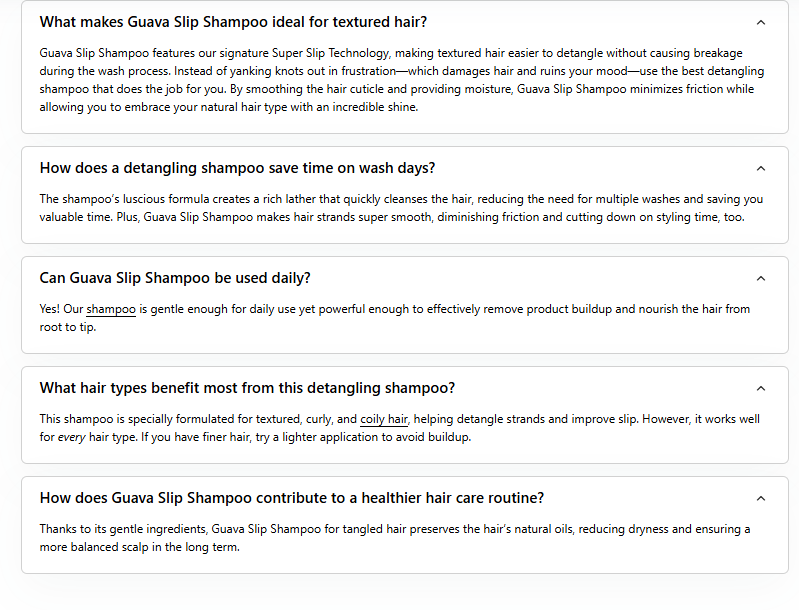Click the italic word 'every'
The image size is (799, 610).
click(x=71, y=438)
